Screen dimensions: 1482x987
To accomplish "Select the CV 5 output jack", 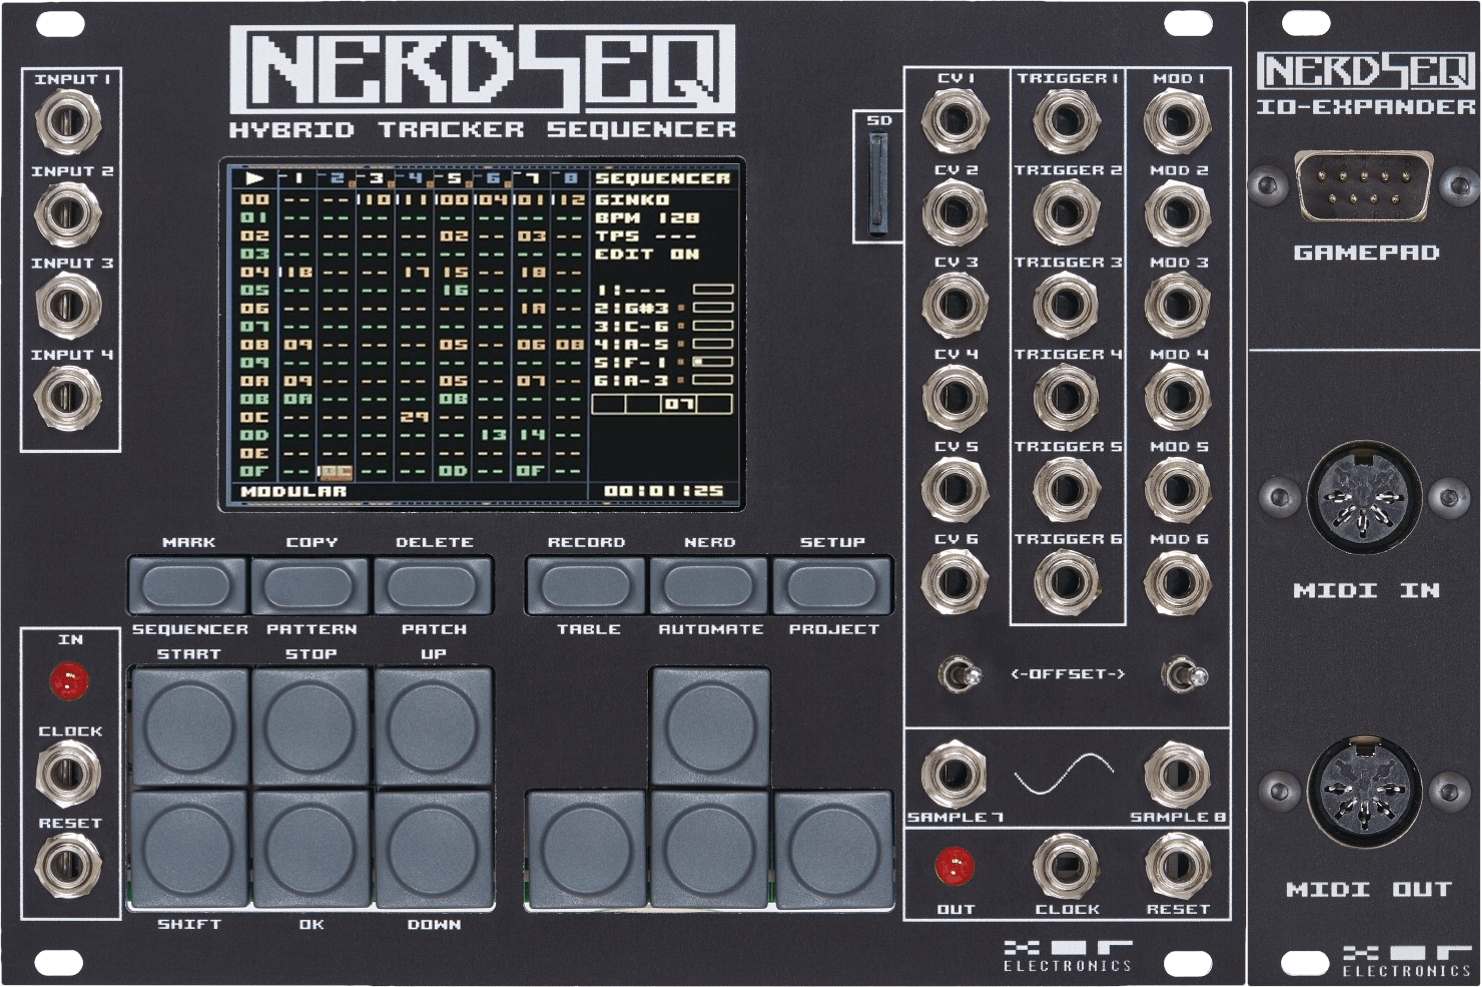I will pos(954,488).
